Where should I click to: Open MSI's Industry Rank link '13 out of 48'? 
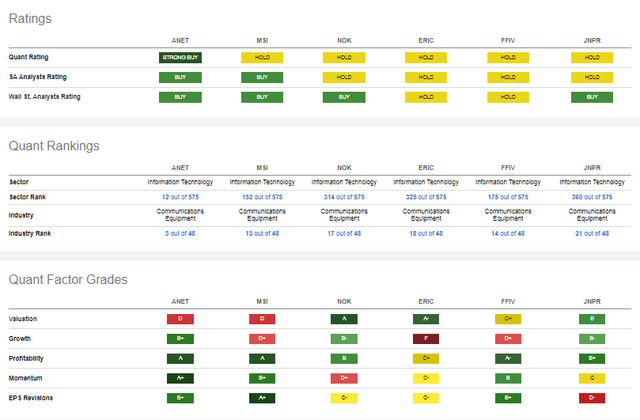(x=262, y=233)
